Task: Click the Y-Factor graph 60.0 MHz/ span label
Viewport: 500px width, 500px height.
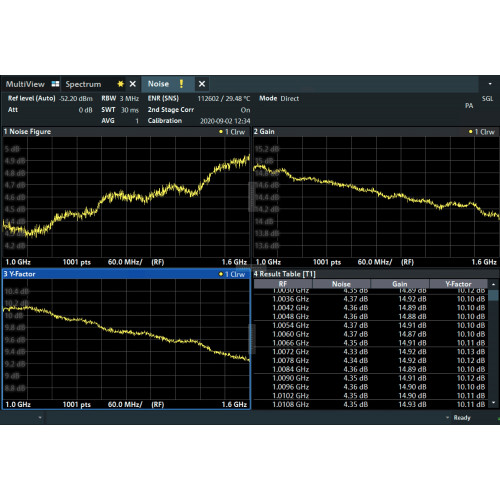Action: click(125, 404)
